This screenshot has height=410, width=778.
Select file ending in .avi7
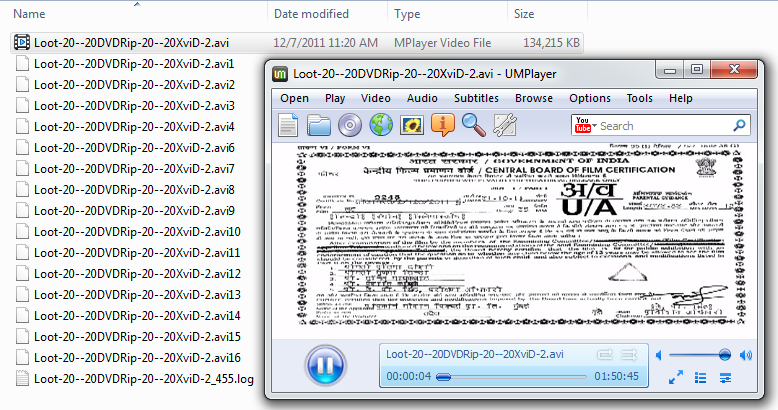tap(134, 169)
